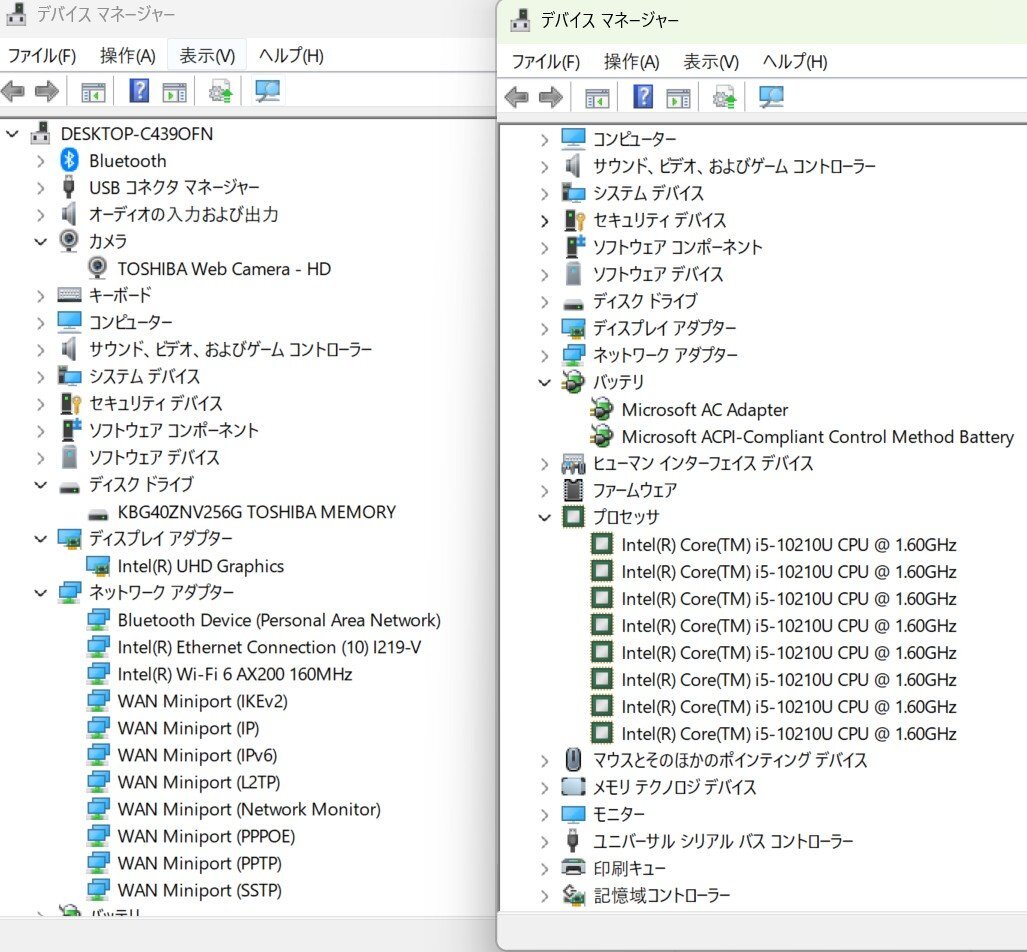Click the update driver icon in left toolbar

220,92
